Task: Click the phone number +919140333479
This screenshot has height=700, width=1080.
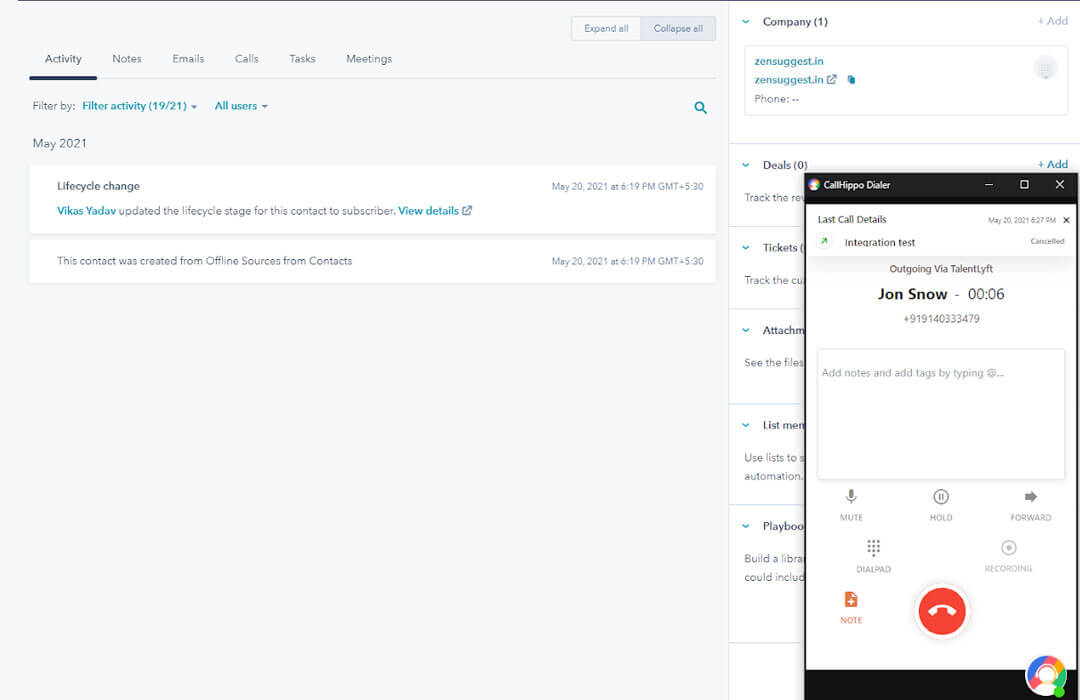Action: (941, 319)
